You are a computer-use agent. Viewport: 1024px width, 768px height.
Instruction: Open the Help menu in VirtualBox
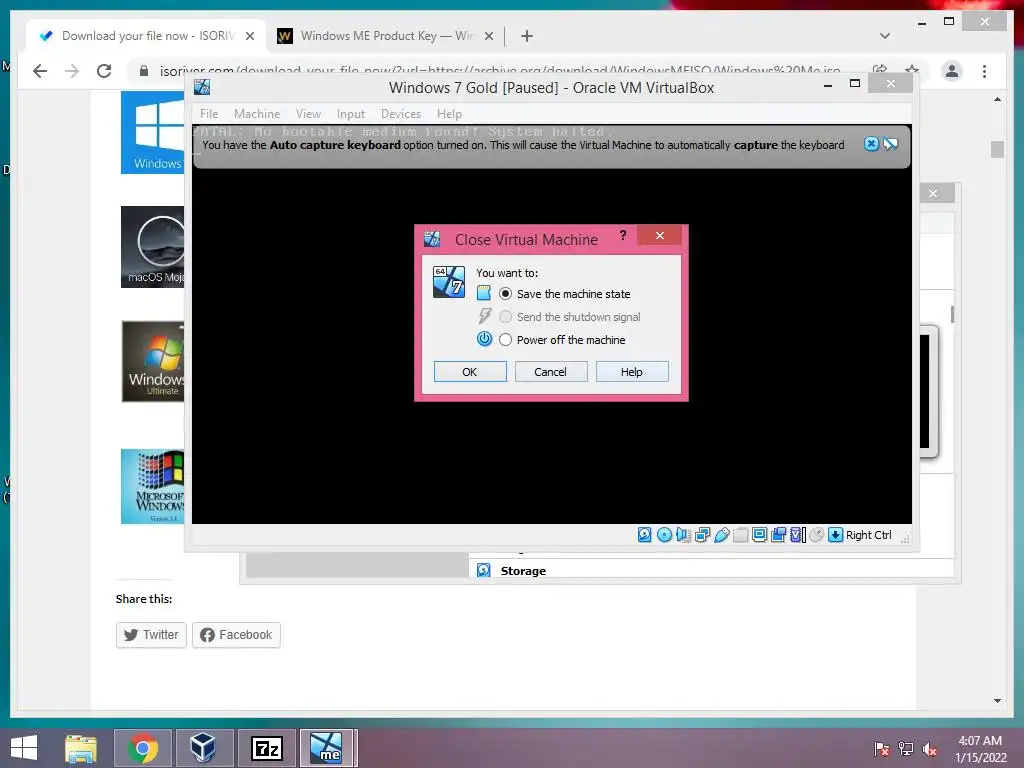tap(449, 114)
